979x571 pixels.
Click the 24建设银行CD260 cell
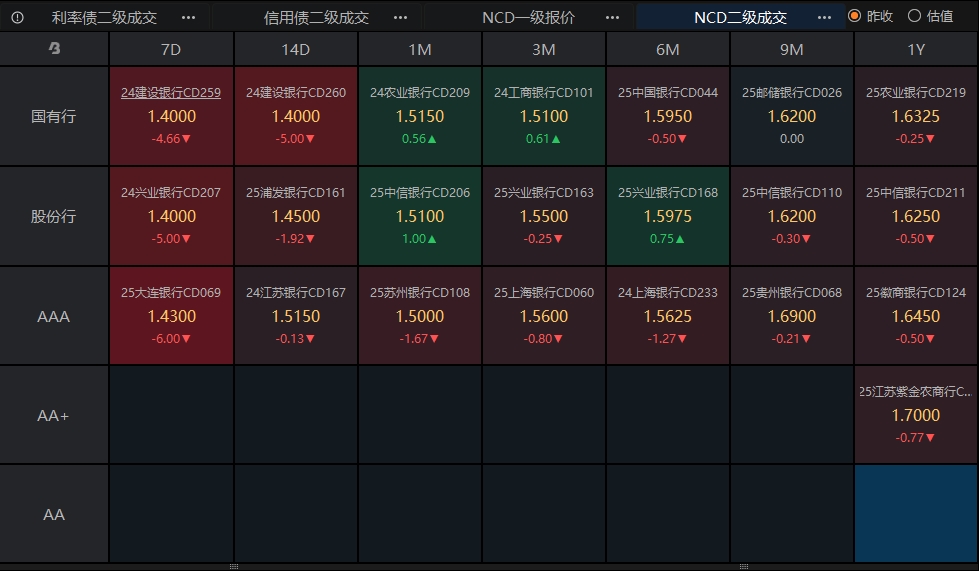pos(295,116)
